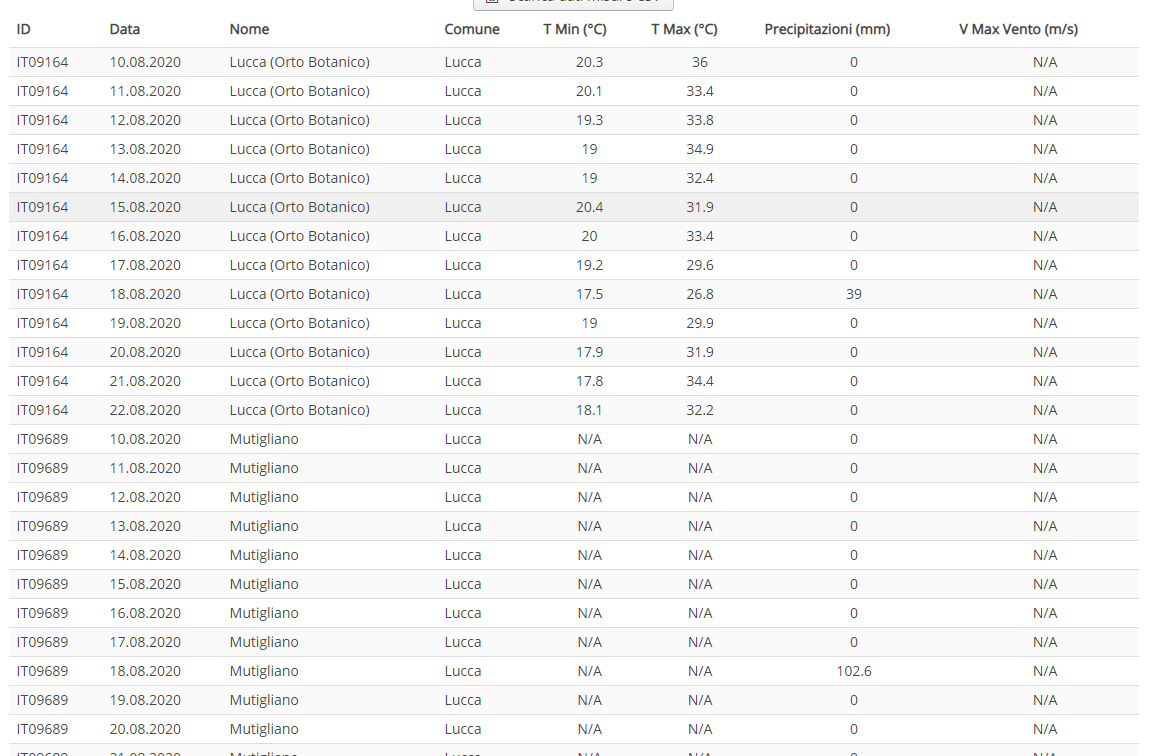
Task: Select T Max value 34.4
Action: (x=700, y=381)
